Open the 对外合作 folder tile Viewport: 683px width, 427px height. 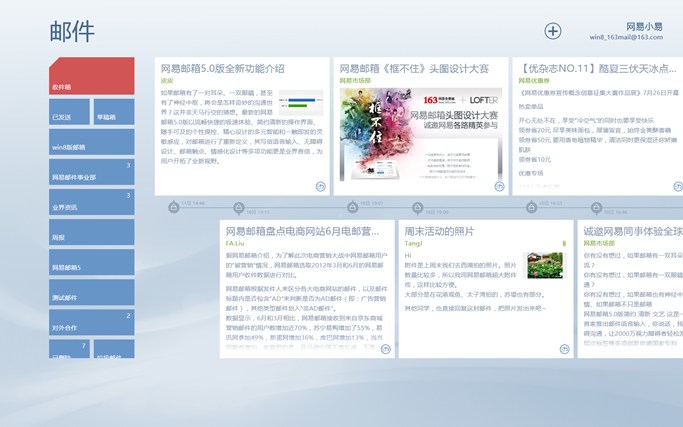tap(91, 323)
